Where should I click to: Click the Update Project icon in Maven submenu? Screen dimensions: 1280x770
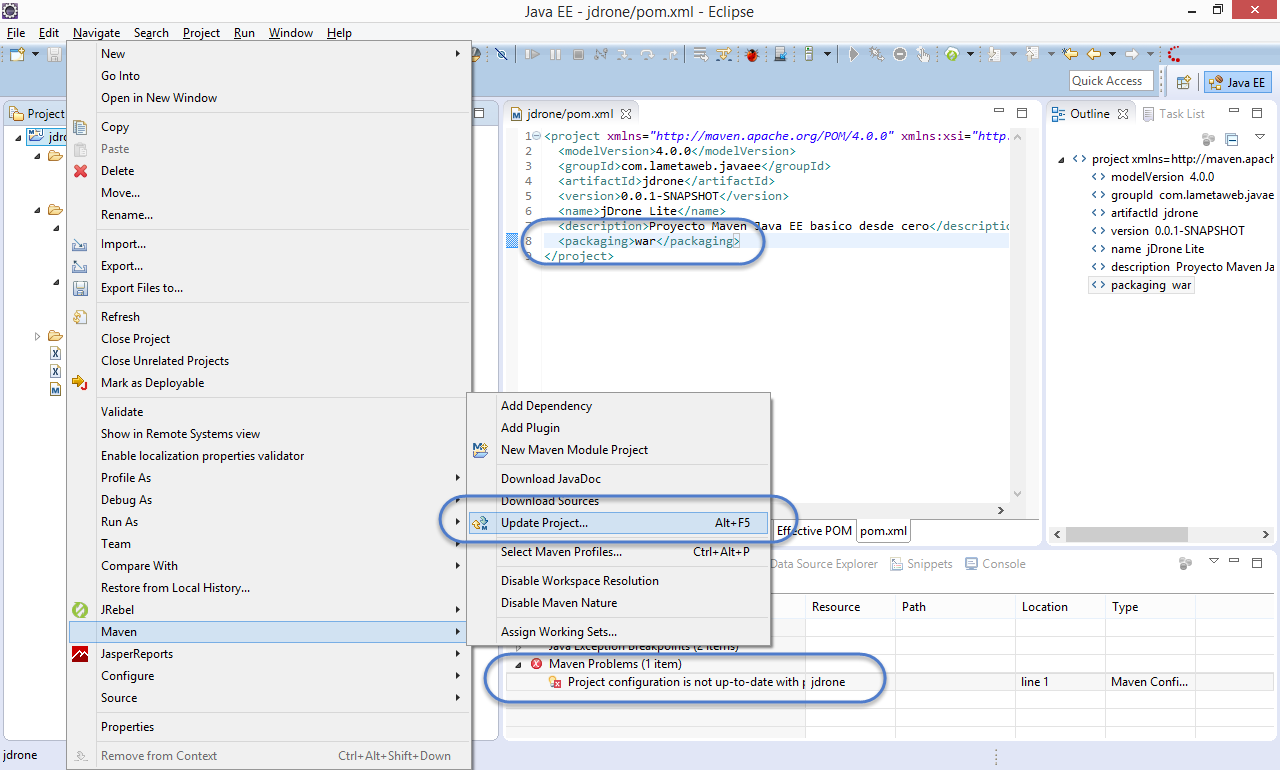coord(481,523)
